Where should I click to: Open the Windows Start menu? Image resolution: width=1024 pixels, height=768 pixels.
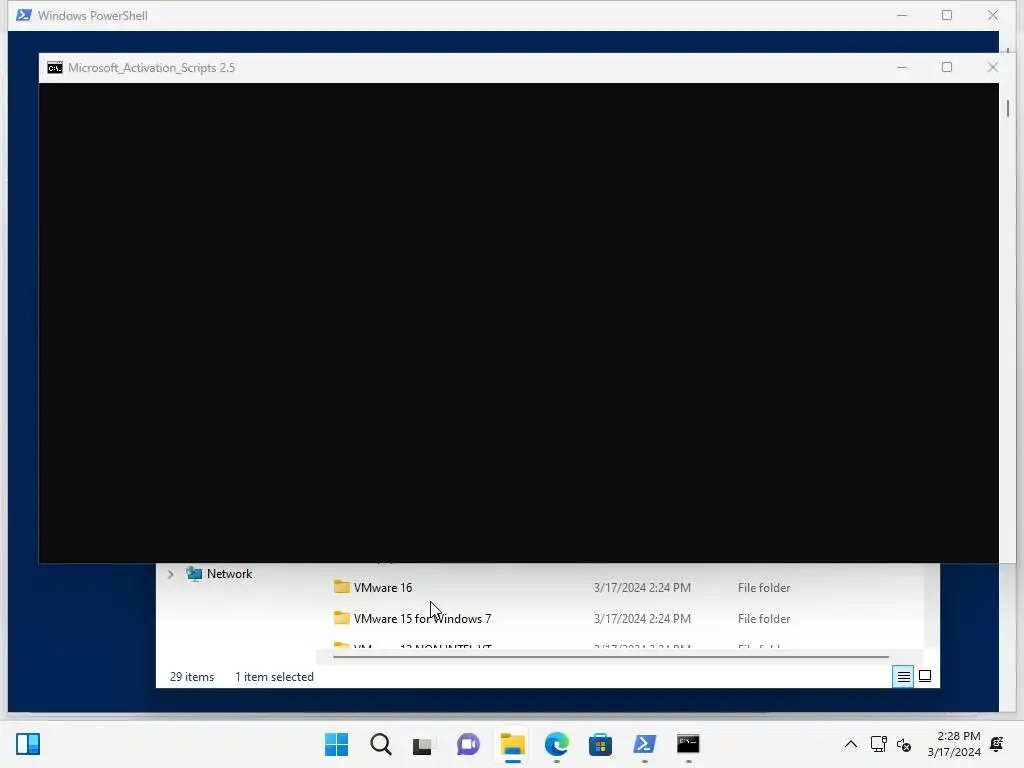pyautogui.click(x=336, y=744)
